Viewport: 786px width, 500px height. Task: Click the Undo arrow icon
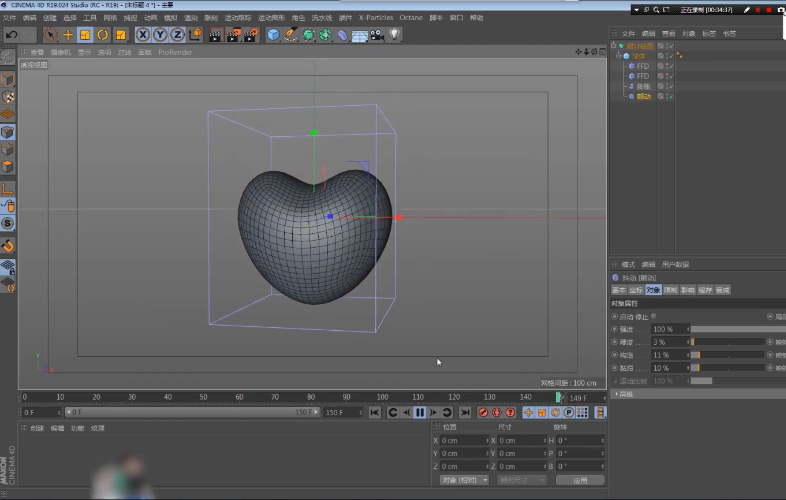coord(12,35)
